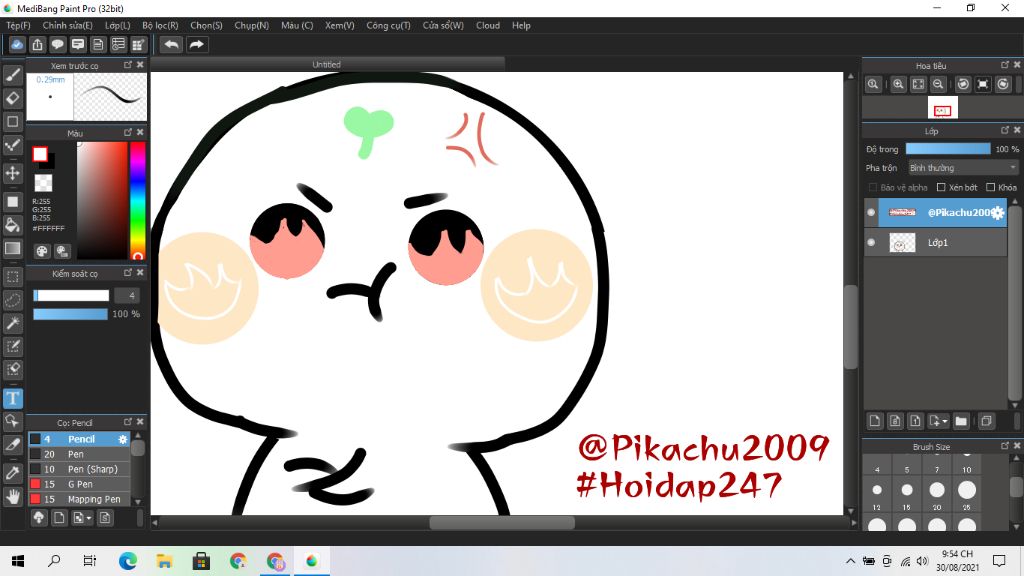Choose the Move tool
This screenshot has height=576, width=1024.
coord(12,173)
